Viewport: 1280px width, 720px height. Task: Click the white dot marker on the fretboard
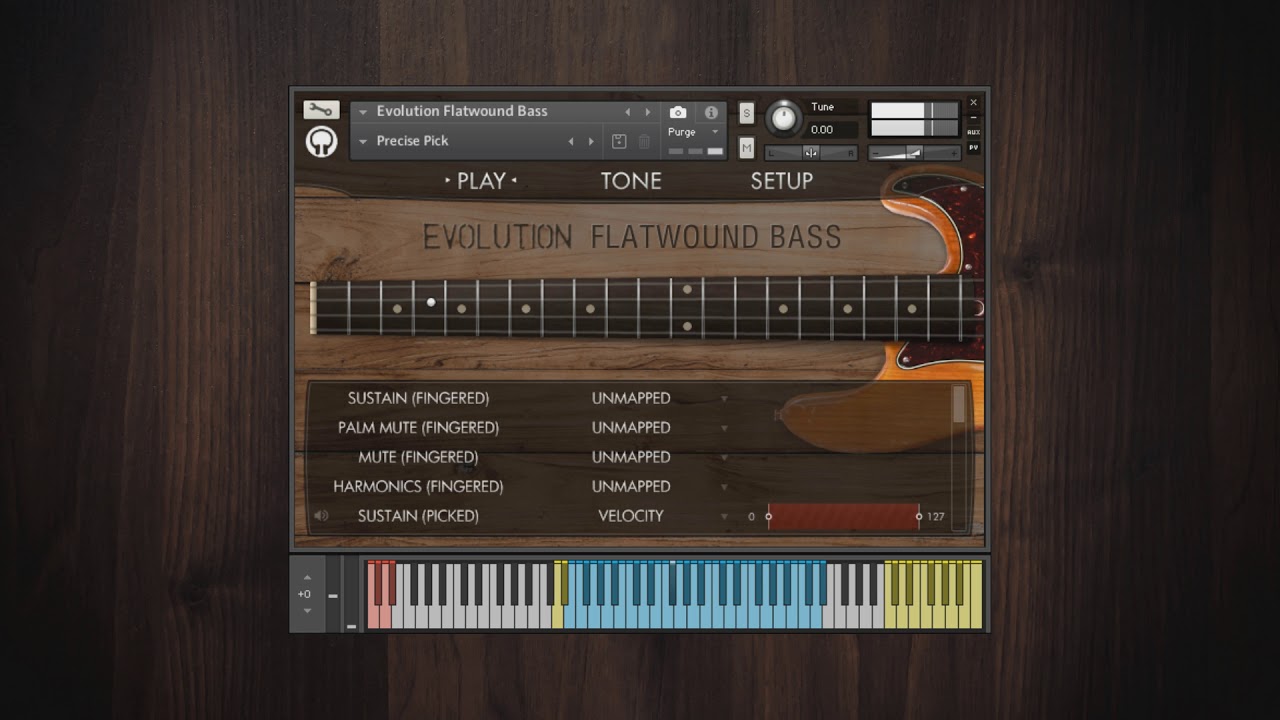[431, 302]
